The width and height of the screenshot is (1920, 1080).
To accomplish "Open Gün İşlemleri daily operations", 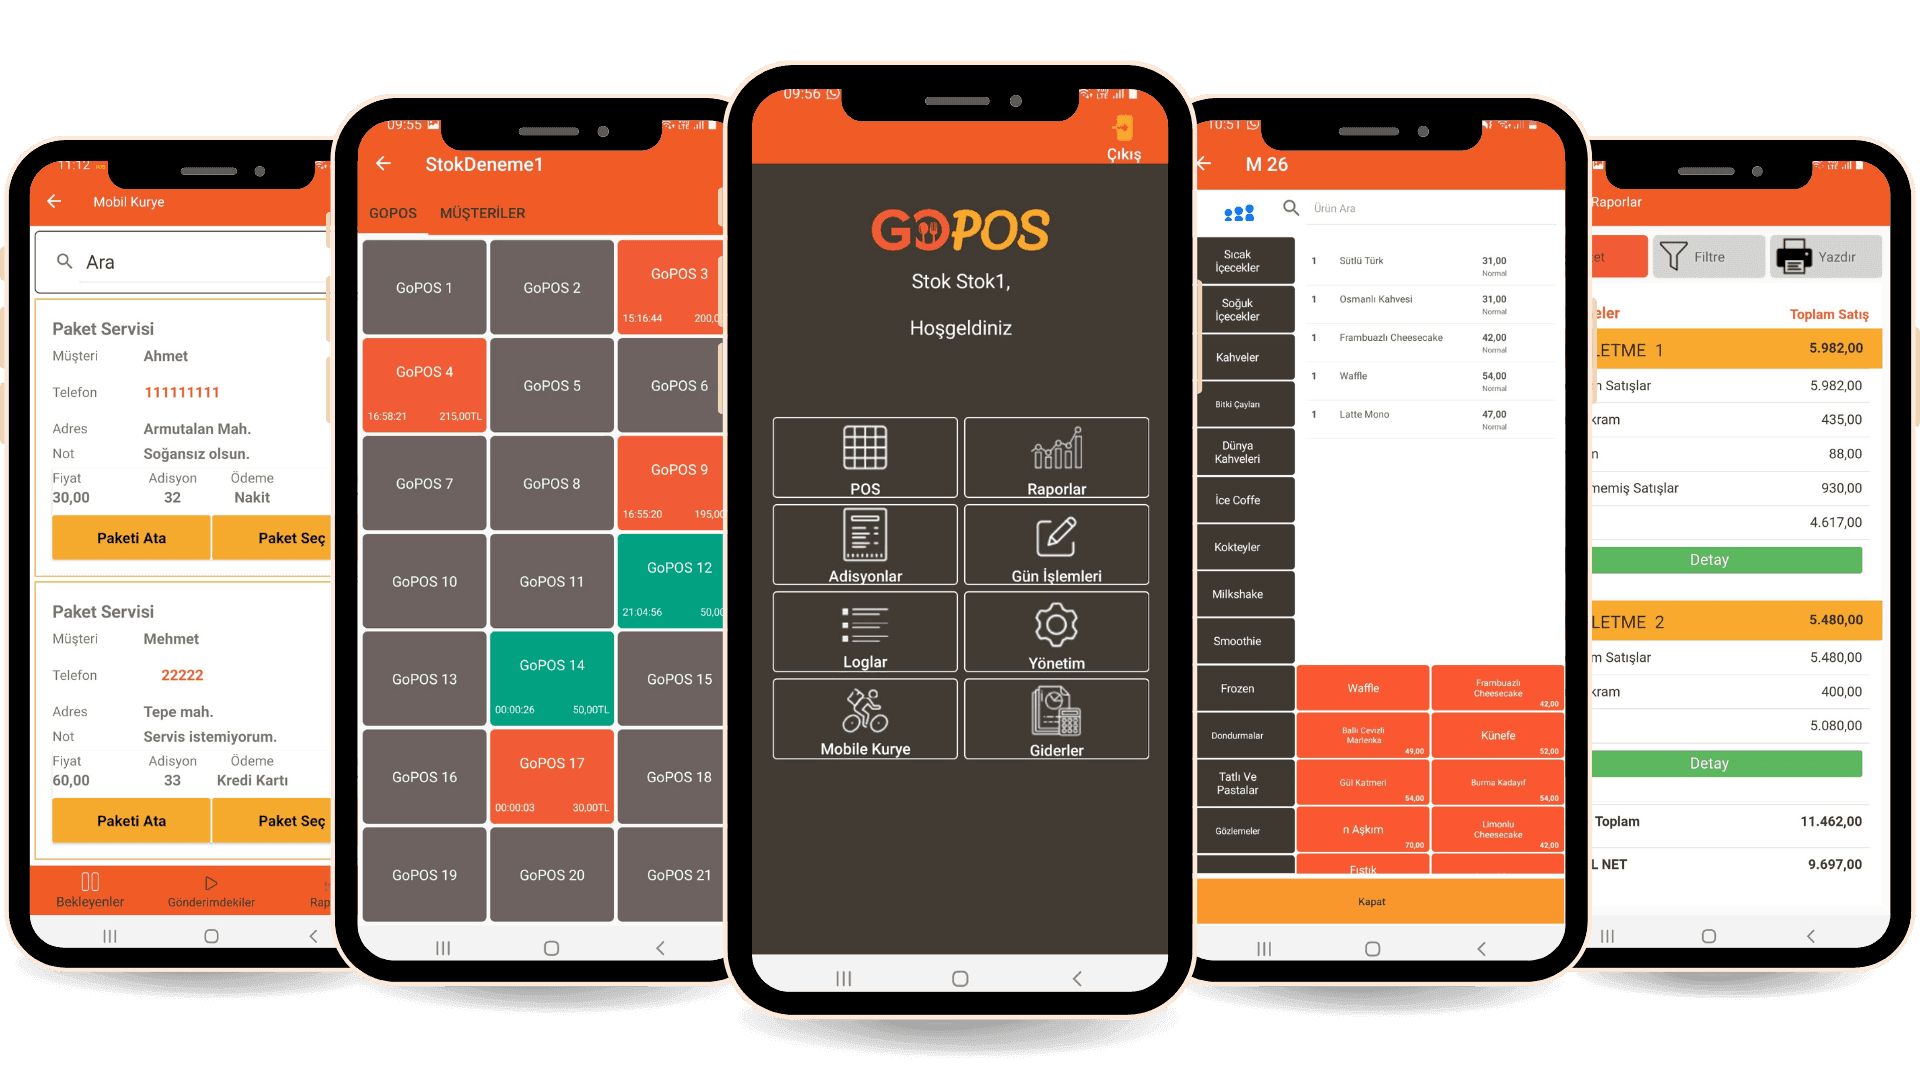I will tap(1055, 545).
